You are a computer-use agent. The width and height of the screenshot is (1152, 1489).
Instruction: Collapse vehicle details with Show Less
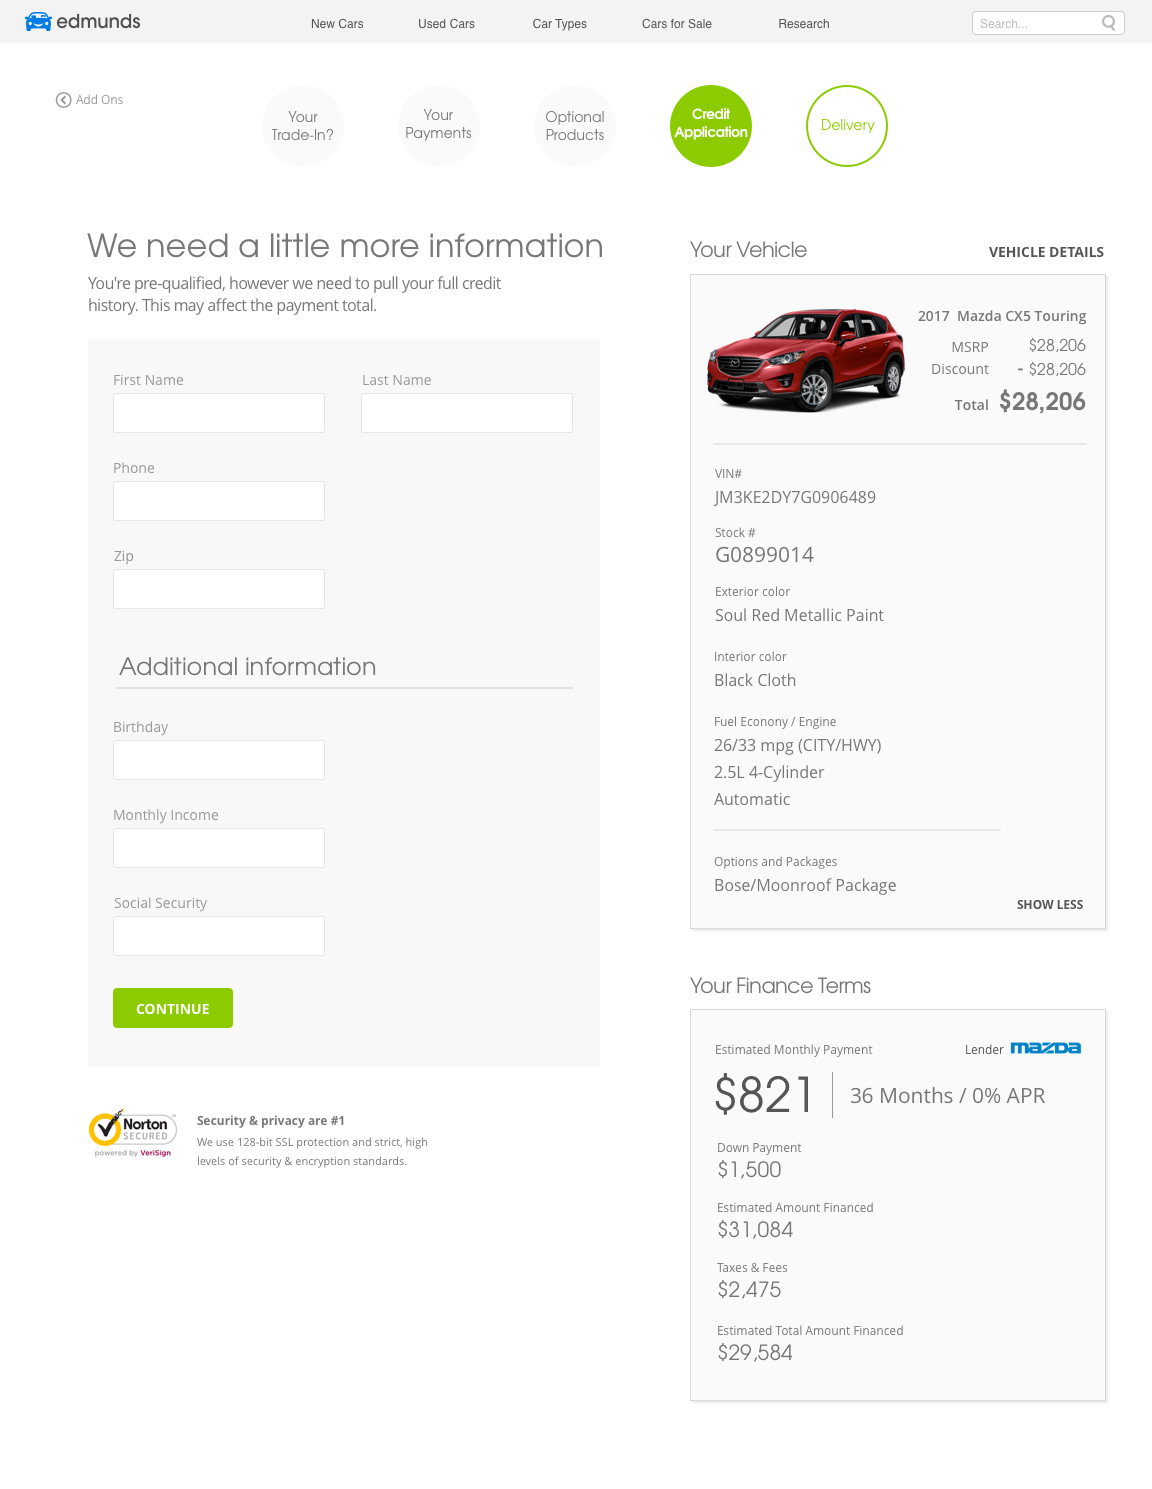pos(1049,905)
